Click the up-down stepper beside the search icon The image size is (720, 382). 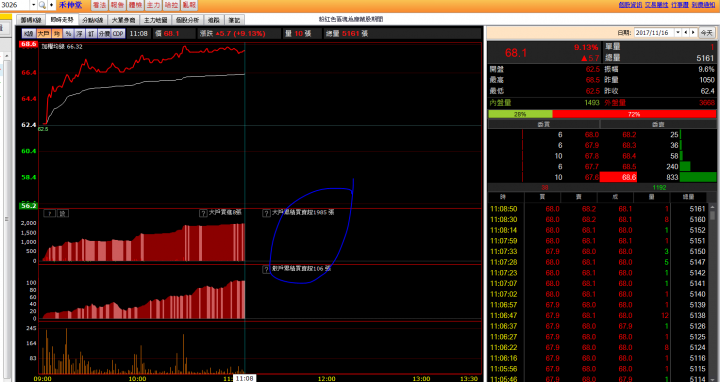tap(51, 5)
